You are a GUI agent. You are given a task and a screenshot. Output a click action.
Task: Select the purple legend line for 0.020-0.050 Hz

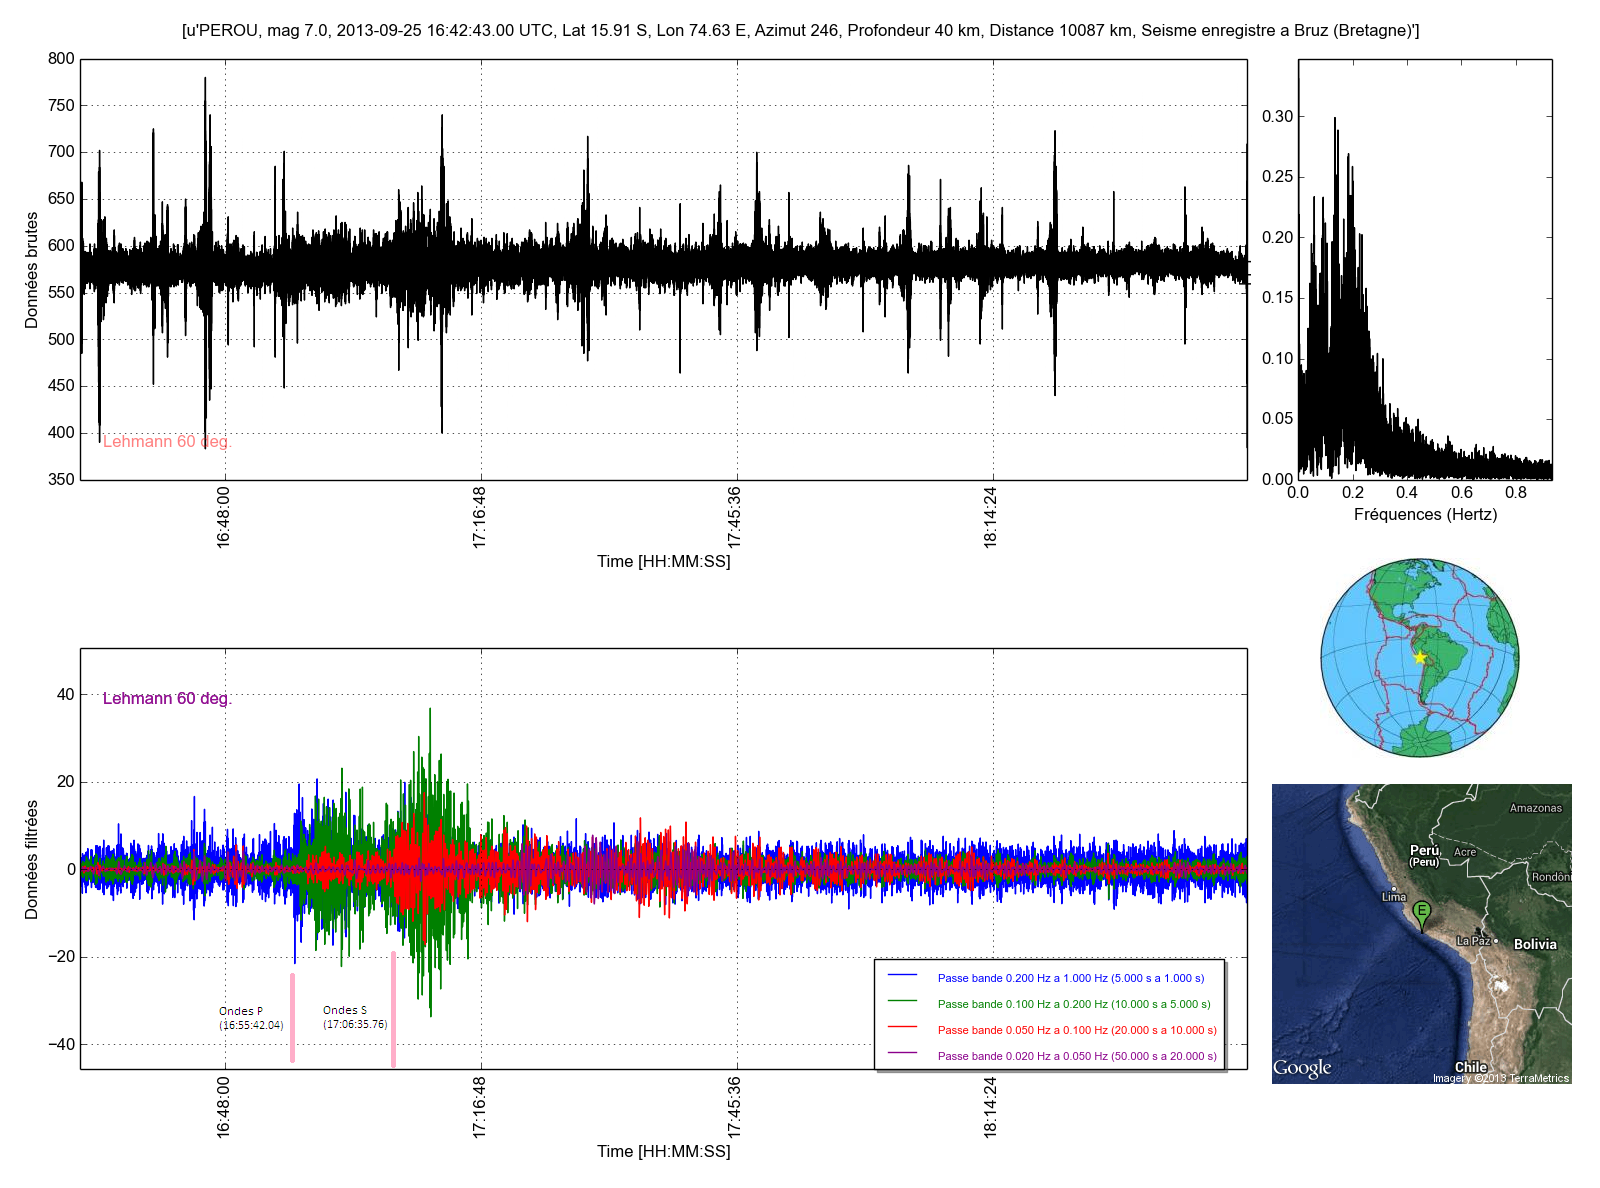pyautogui.click(x=902, y=1053)
